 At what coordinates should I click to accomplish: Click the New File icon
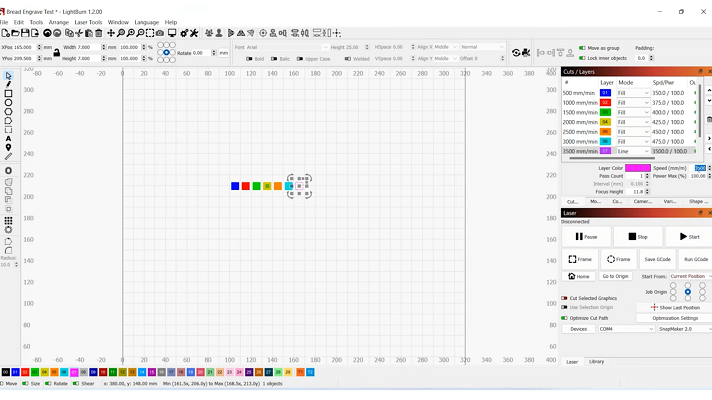click(5, 33)
